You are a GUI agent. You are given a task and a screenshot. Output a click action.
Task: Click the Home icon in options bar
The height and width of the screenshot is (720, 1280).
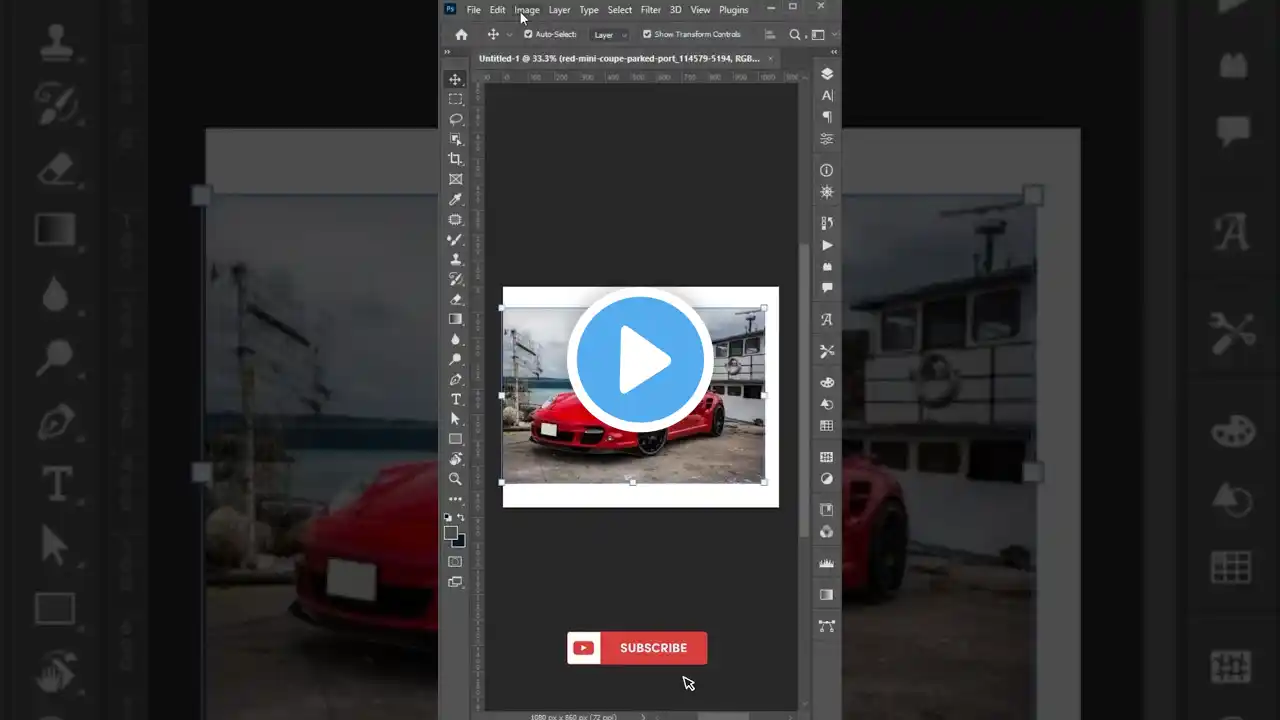click(x=461, y=35)
